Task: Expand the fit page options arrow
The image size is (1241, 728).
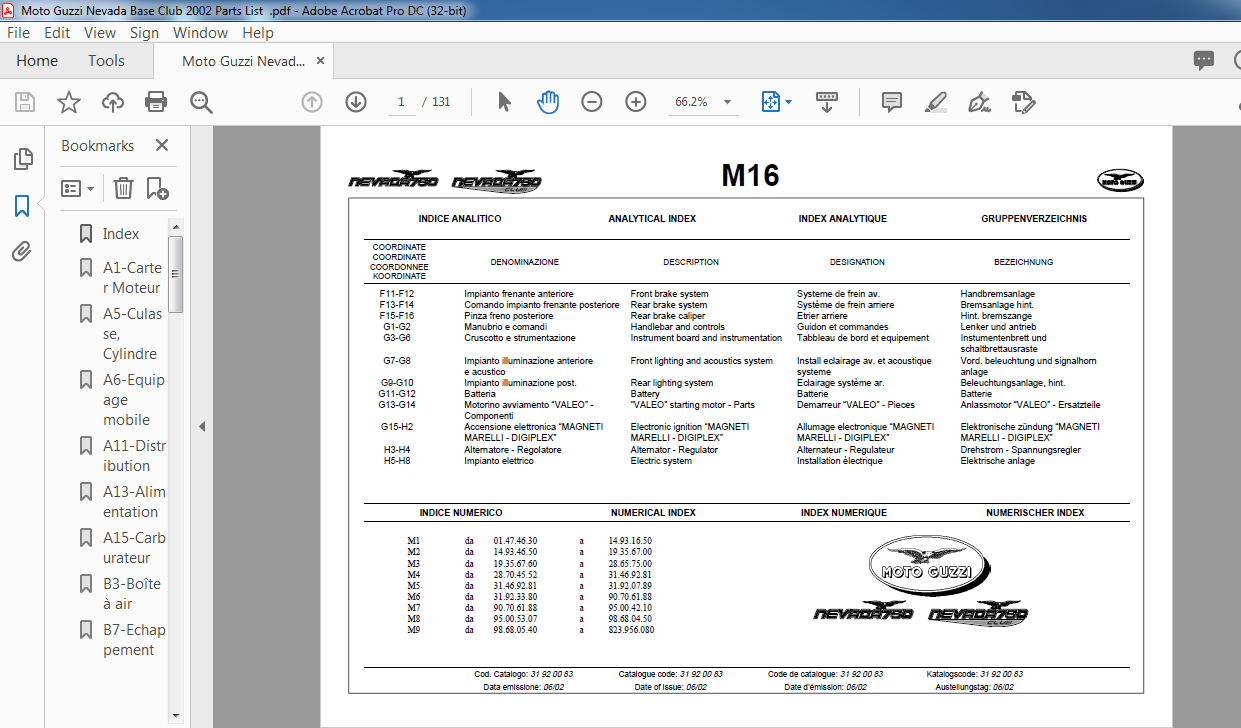Action: (x=789, y=102)
